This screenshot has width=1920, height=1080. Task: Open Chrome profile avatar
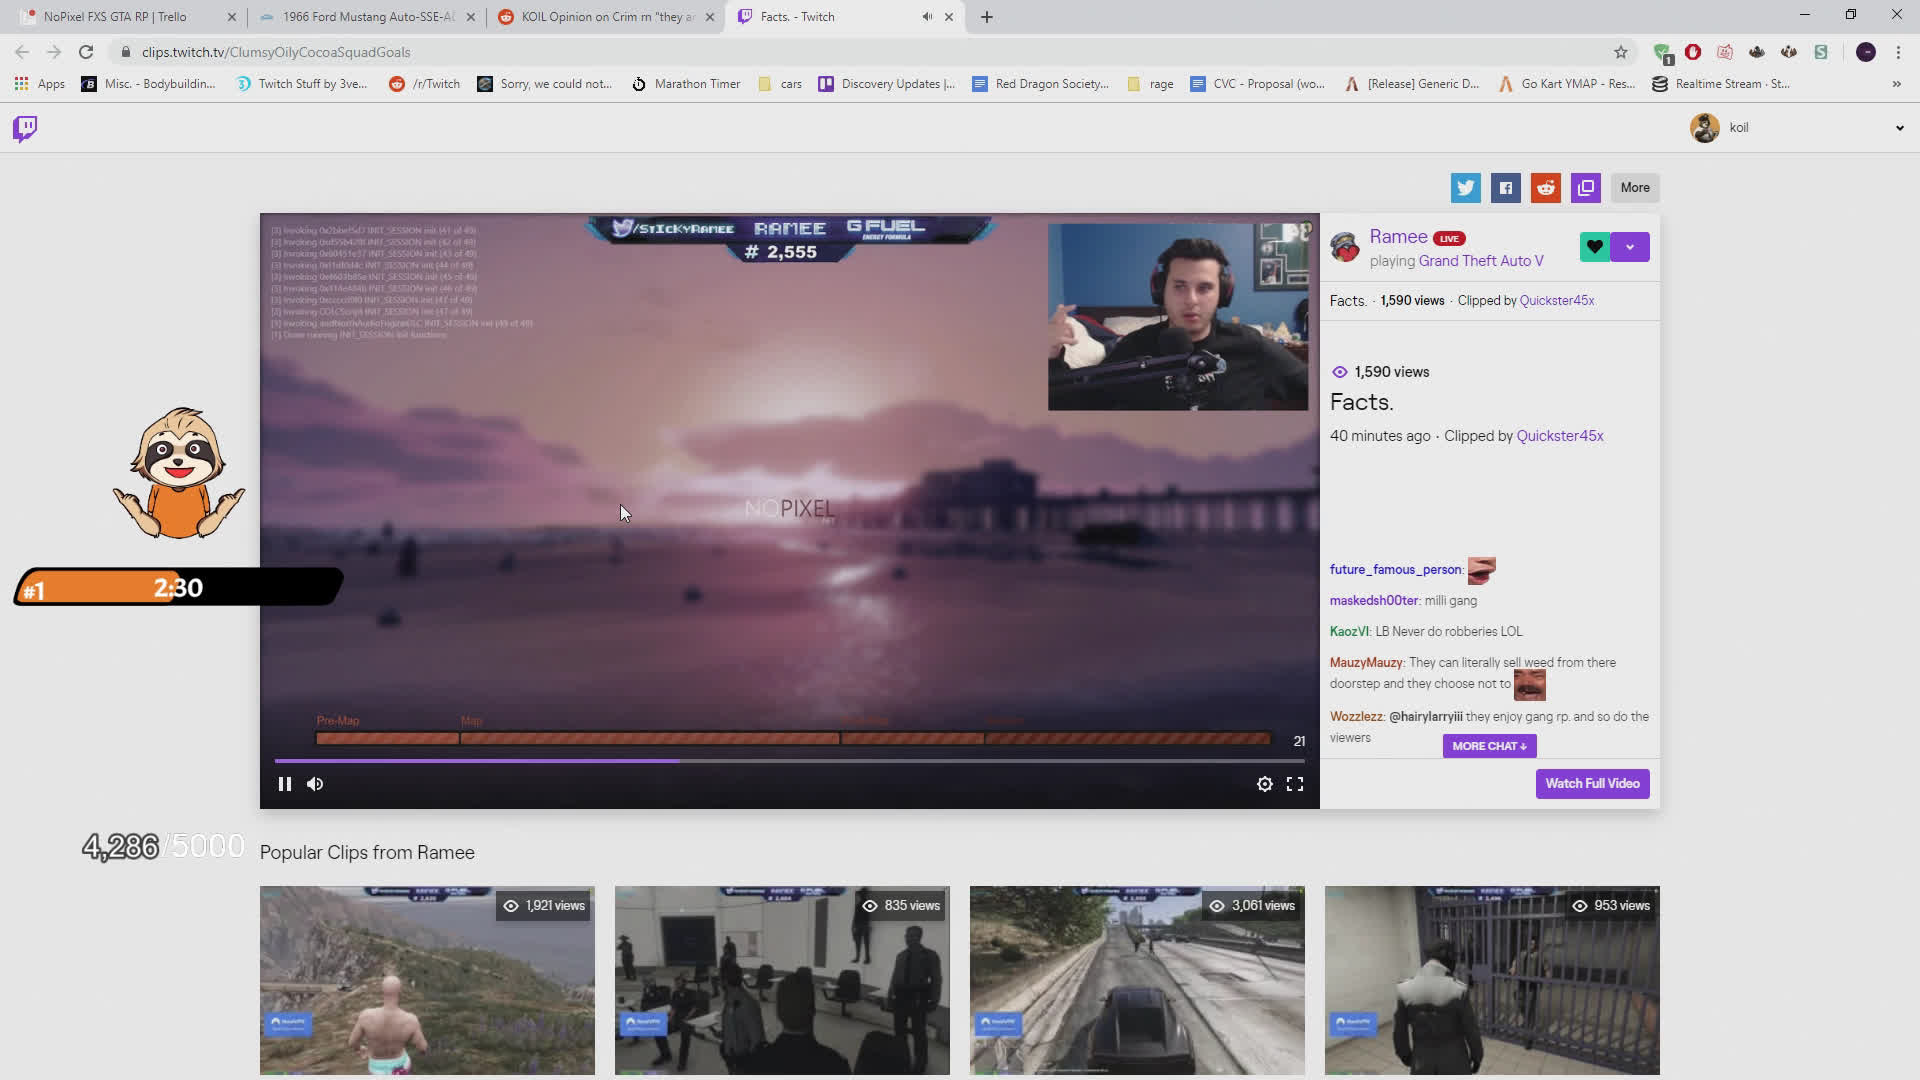tap(1866, 52)
